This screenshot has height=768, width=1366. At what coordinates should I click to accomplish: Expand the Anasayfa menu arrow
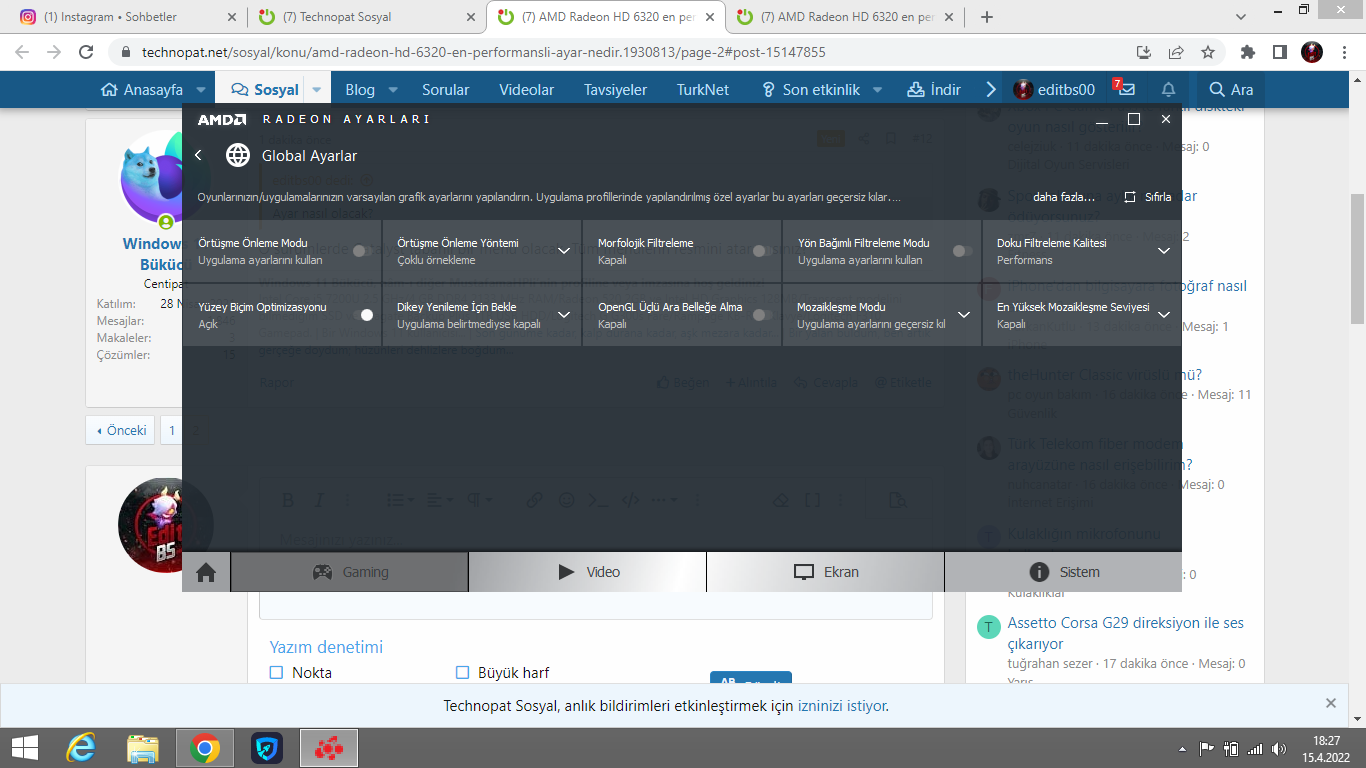pyautogui.click(x=201, y=89)
